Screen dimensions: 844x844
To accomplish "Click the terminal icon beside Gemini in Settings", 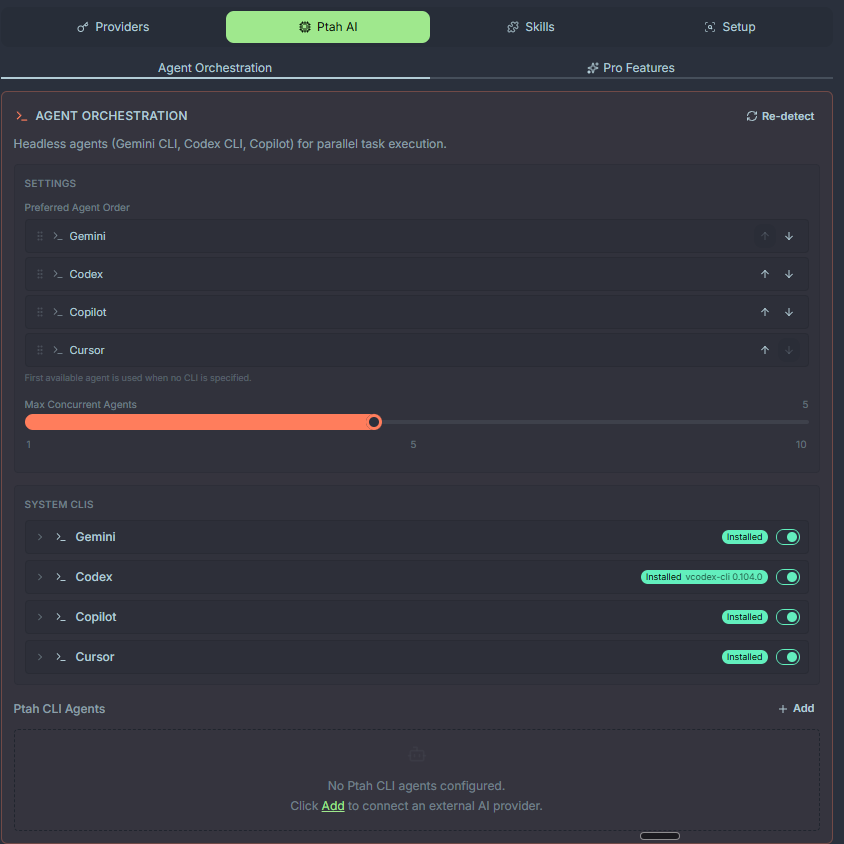I will point(58,235).
